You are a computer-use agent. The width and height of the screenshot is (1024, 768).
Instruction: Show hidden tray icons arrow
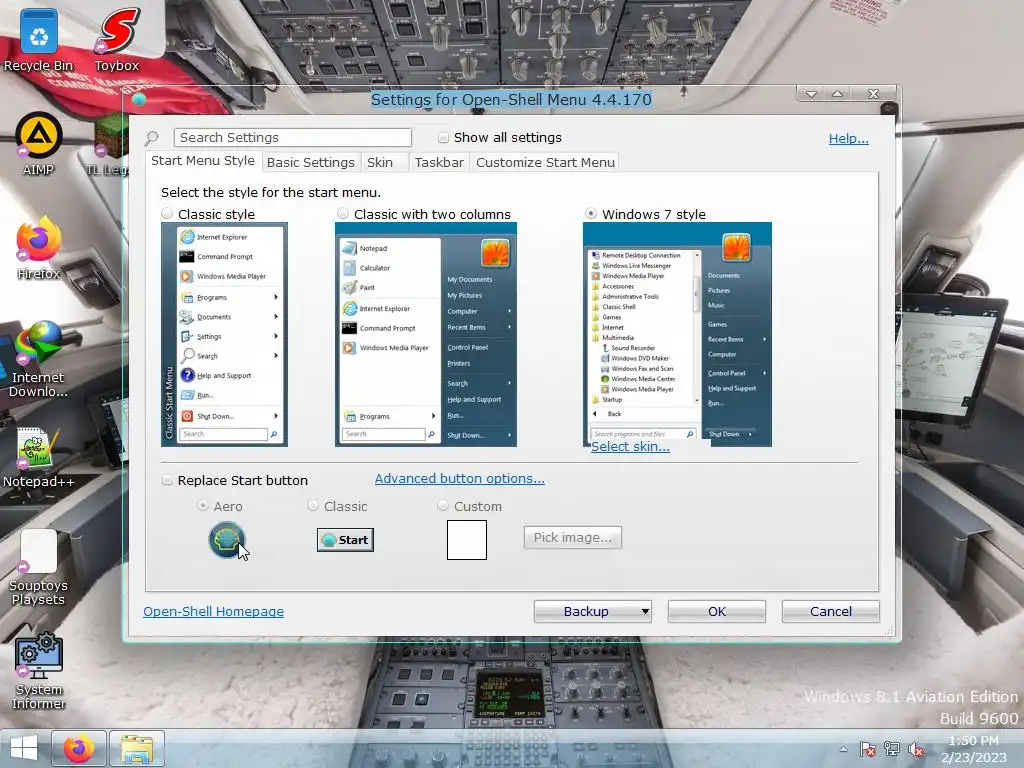pyautogui.click(x=844, y=749)
